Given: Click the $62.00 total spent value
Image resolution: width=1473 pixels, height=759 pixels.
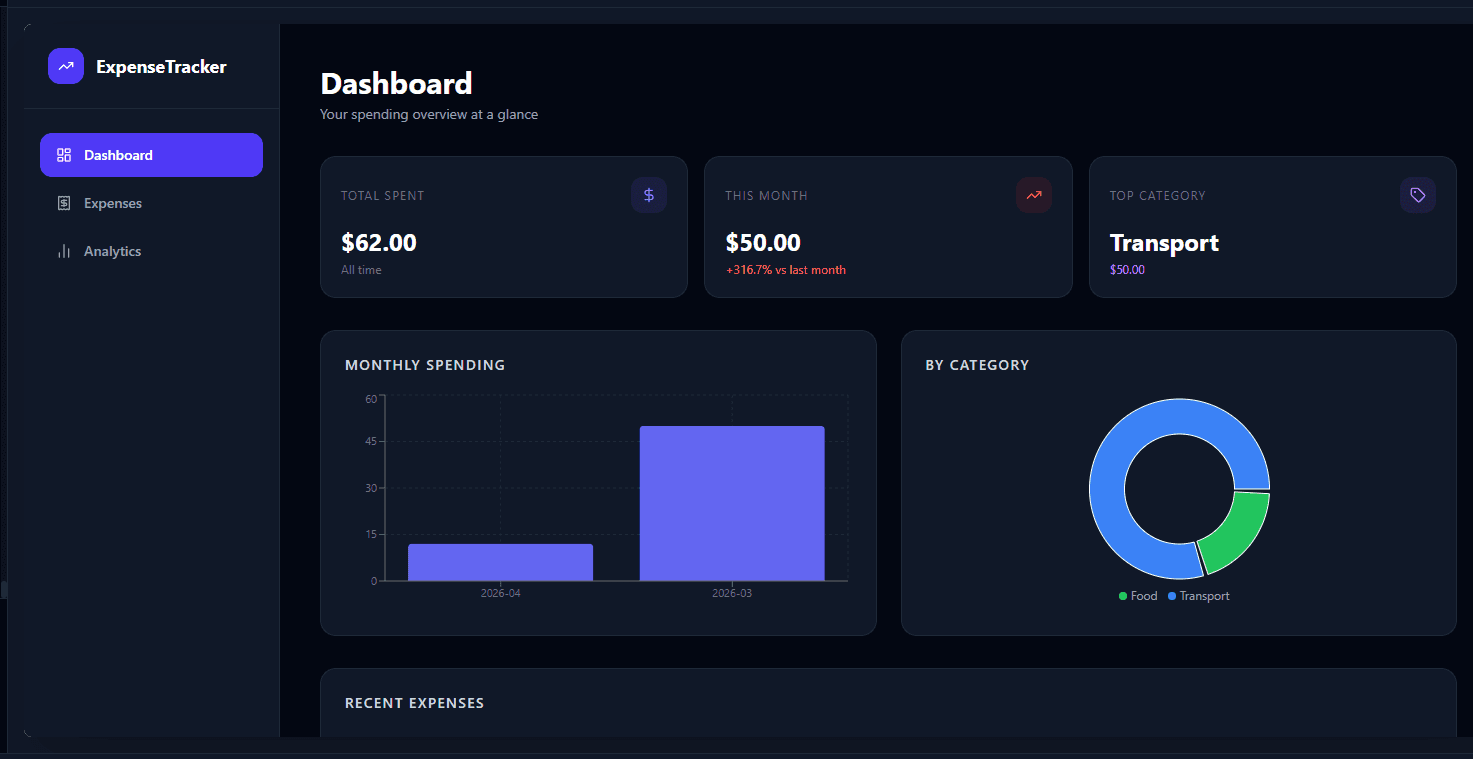Looking at the screenshot, I should [x=379, y=243].
